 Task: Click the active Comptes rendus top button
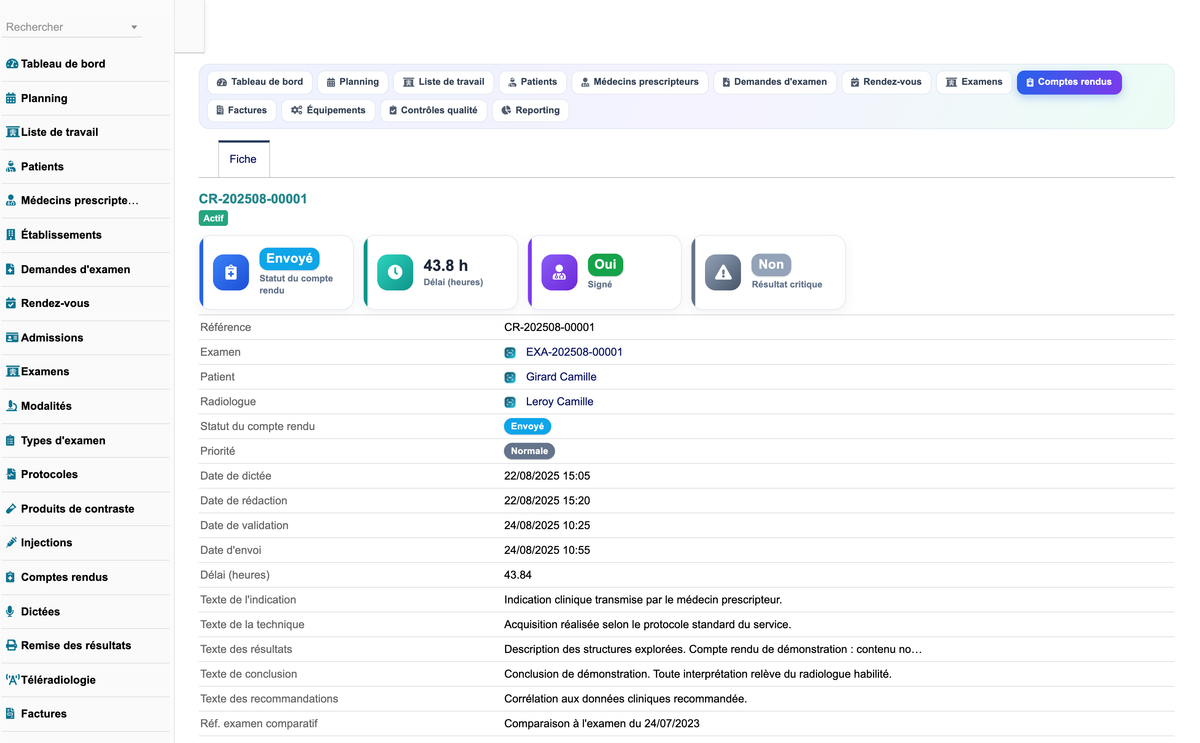tap(1069, 82)
